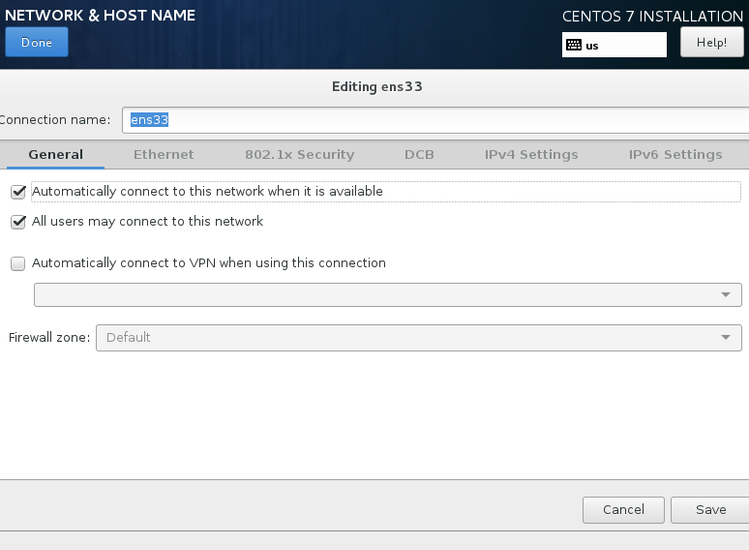749x550 pixels.
Task: Save the ens33 connection settings
Action: pos(710,510)
